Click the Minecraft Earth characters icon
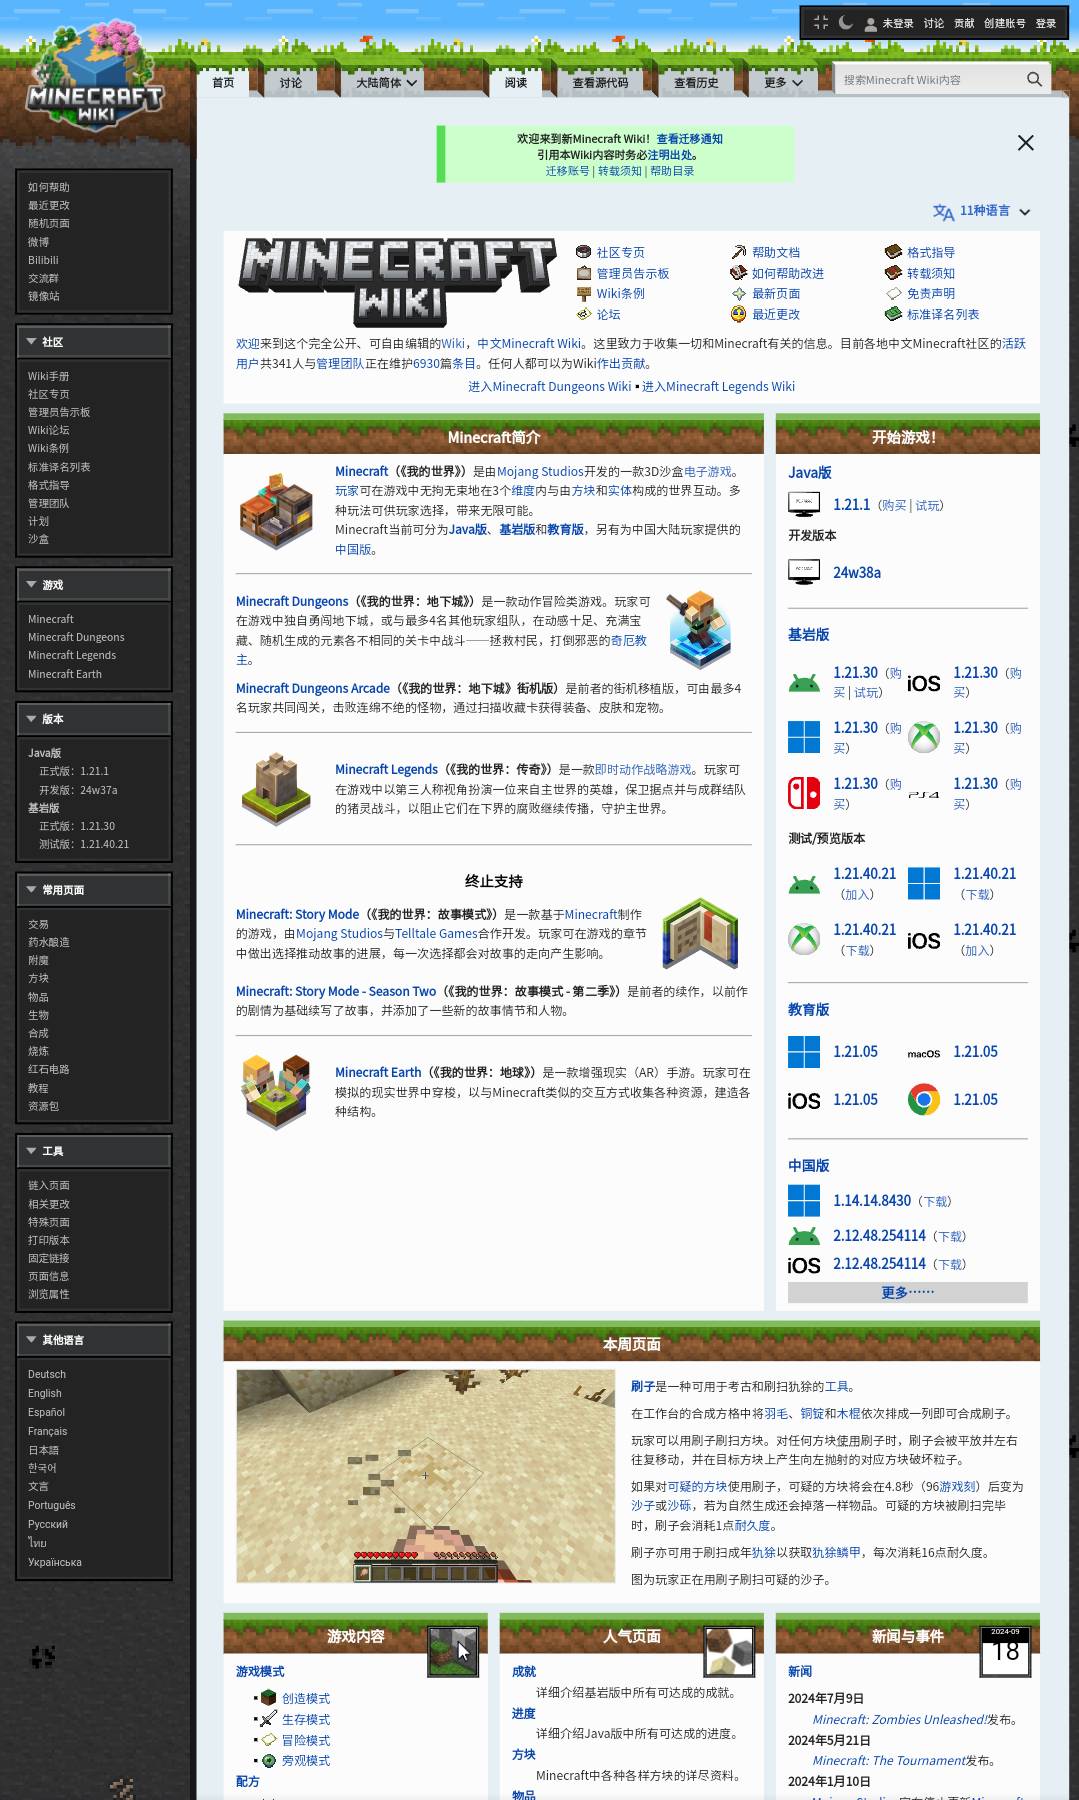This screenshot has height=1800, width=1079. [x=276, y=1090]
